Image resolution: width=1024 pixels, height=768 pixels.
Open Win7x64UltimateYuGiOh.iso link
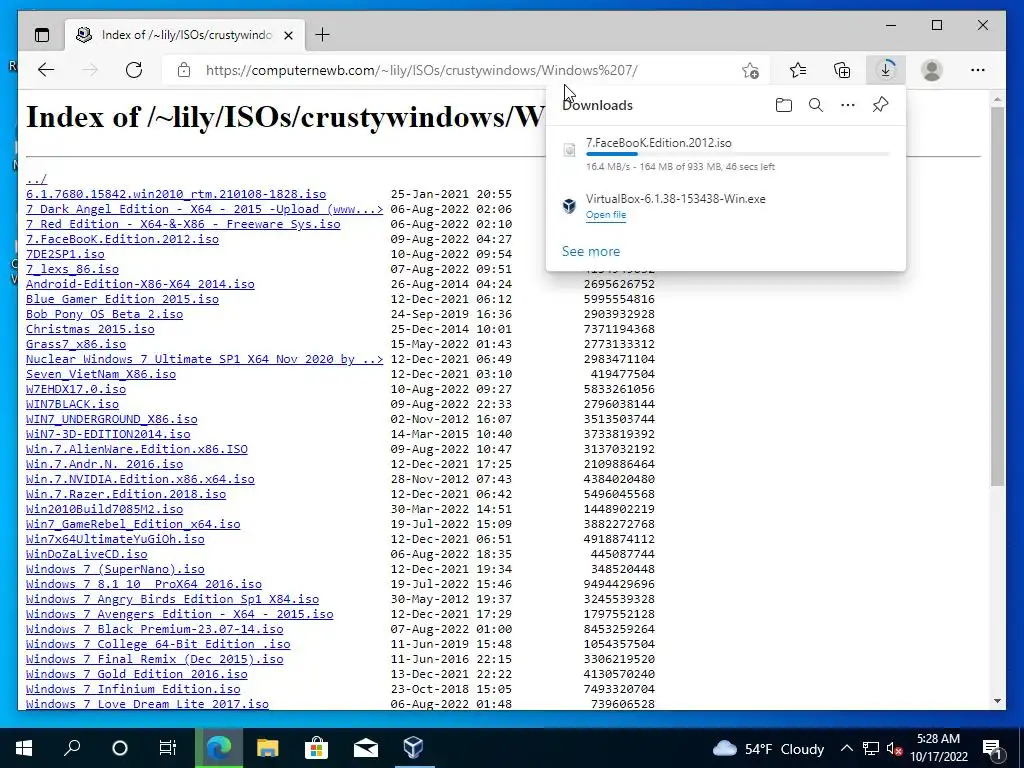pyautogui.click(x=115, y=539)
